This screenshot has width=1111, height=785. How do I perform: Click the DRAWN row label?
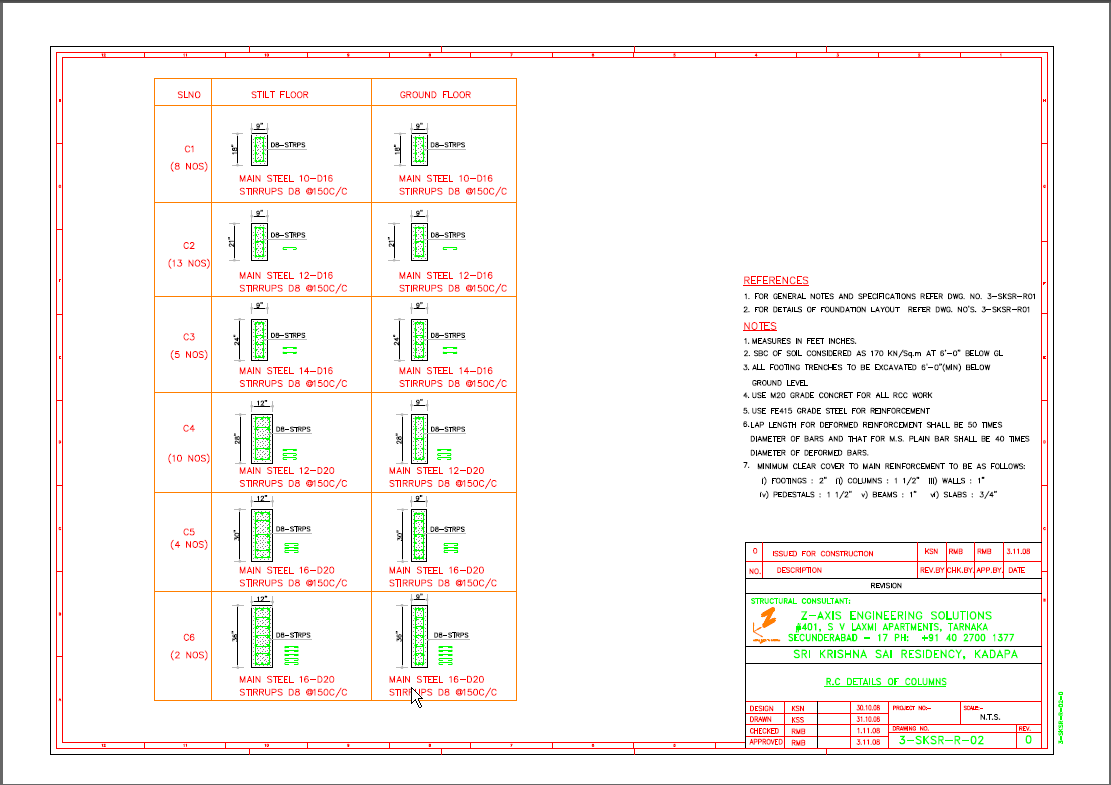click(x=761, y=720)
